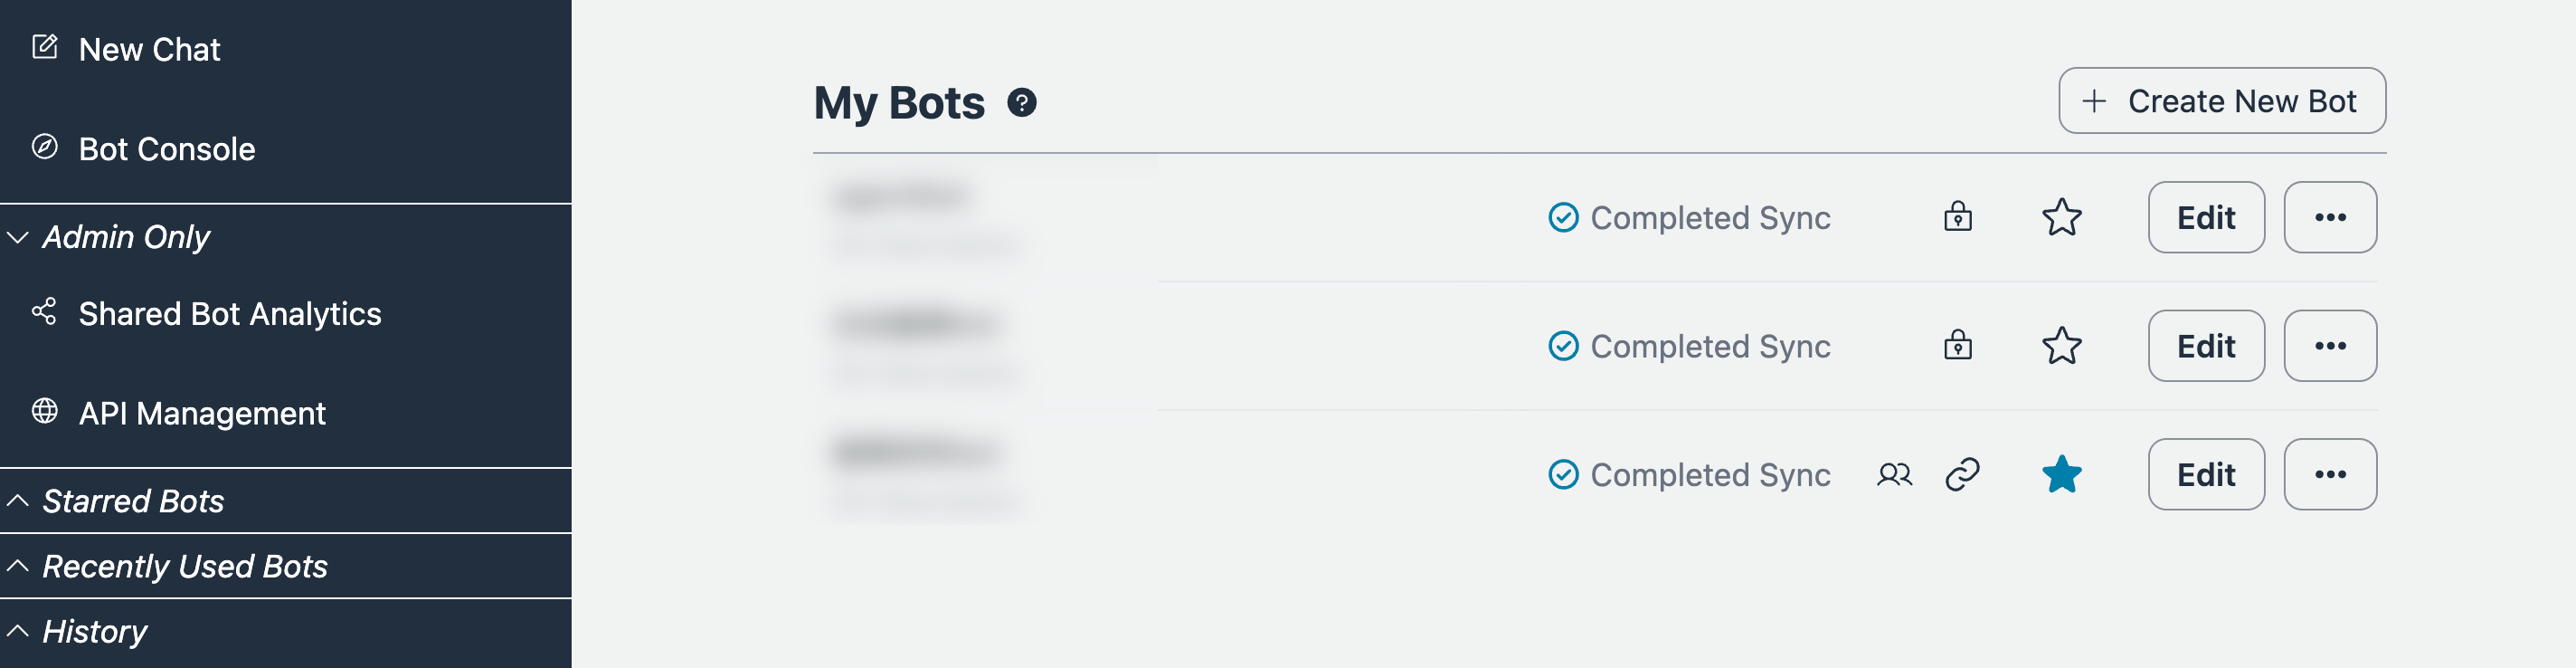Edit the second bot
The height and width of the screenshot is (668, 2576).
(2205, 346)
